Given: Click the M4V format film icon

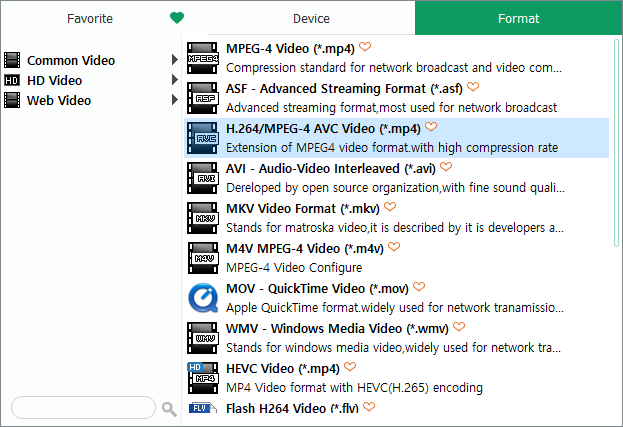Looking at the screenshot, I should click(x=203, y=258).
